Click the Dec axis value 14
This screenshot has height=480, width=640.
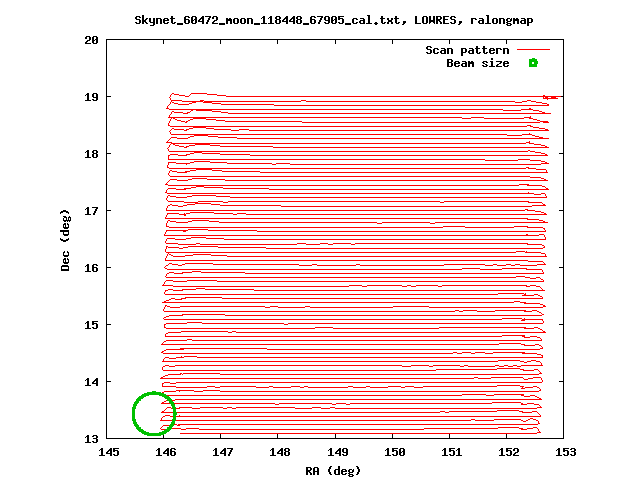91,382
